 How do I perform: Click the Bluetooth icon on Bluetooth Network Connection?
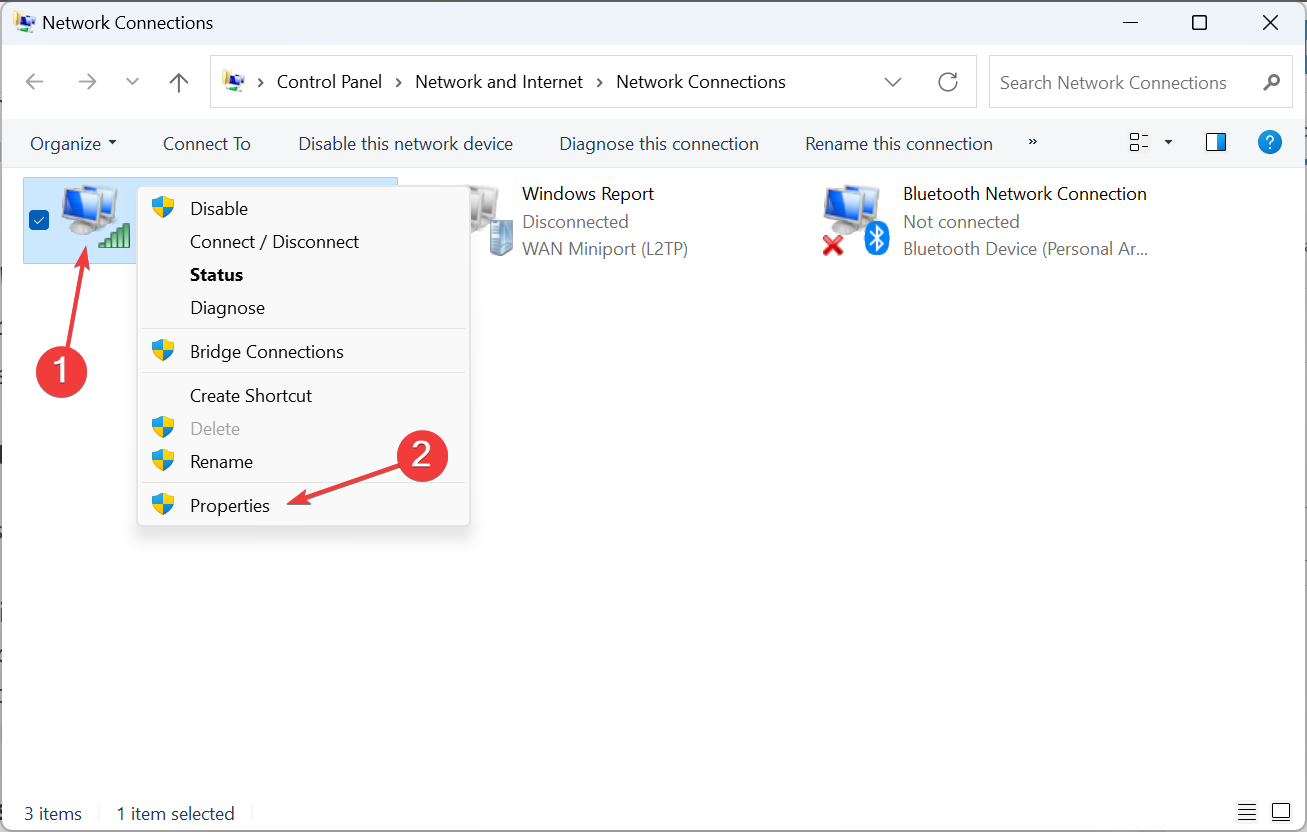pos(876,240)
